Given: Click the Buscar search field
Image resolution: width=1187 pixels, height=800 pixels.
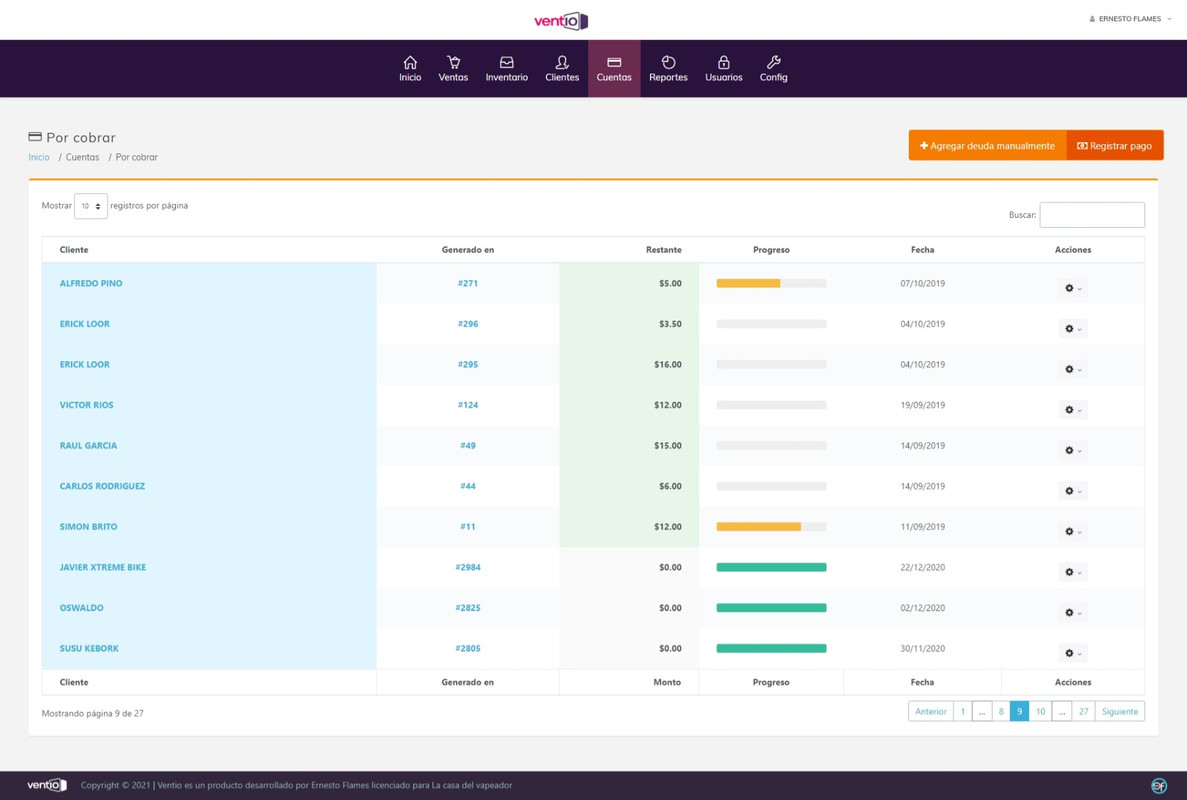Looking at the screenshot, I should tap(1092, 215).
